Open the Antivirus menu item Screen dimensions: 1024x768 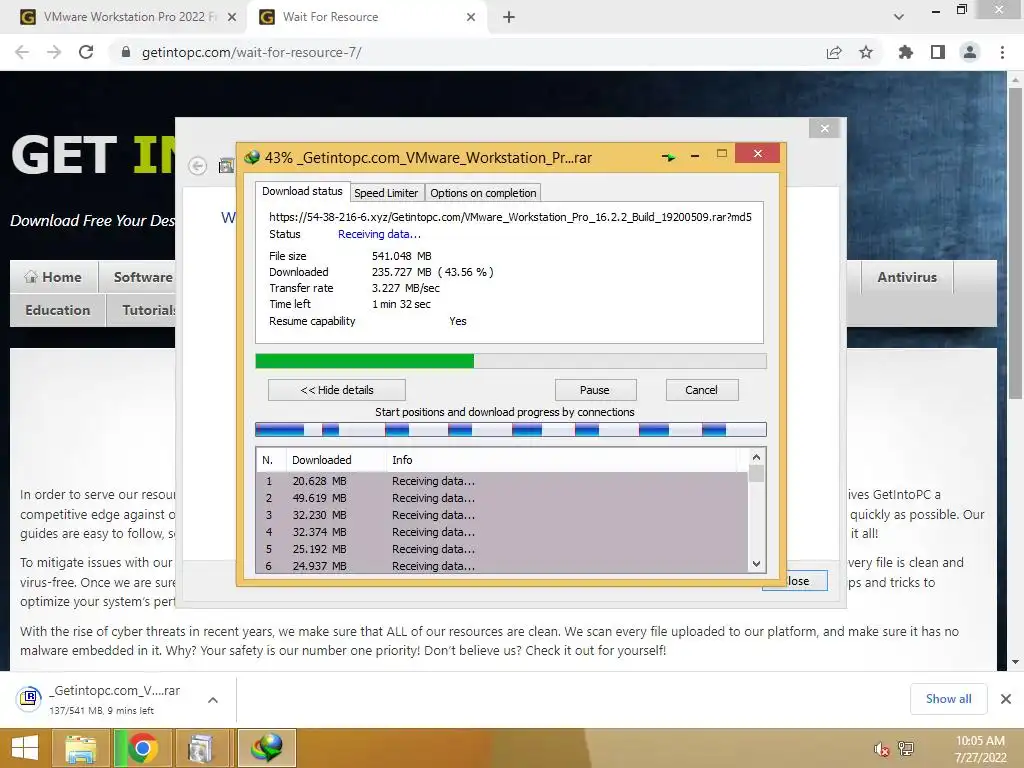[907, 277]
